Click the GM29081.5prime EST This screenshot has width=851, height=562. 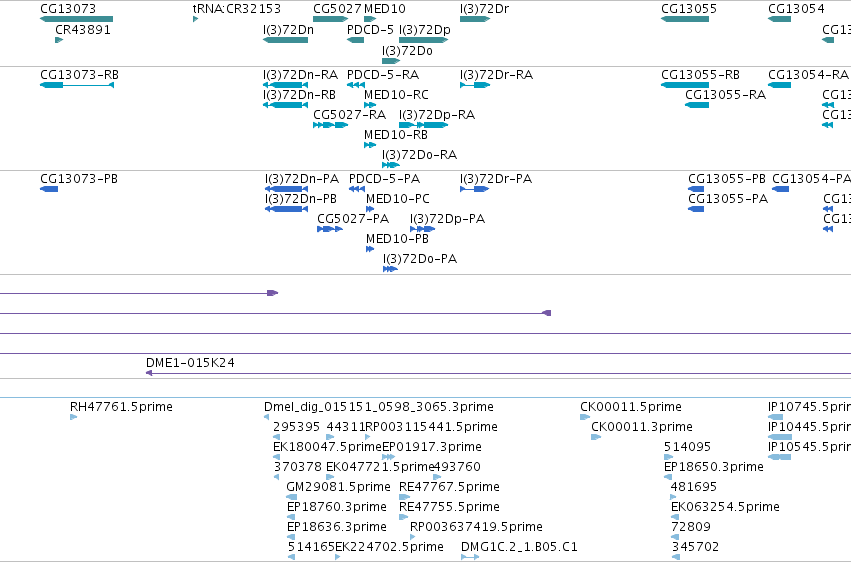point(291,497)
